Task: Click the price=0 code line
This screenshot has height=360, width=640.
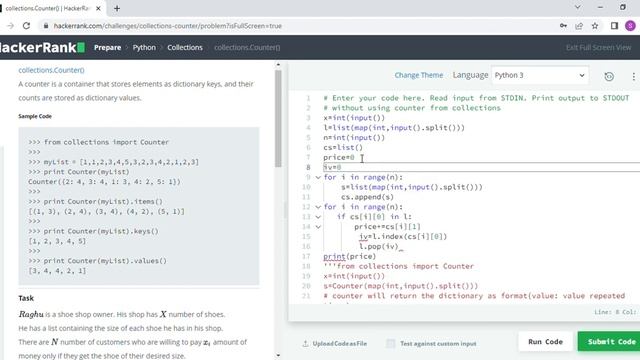Action: [339, 158]
